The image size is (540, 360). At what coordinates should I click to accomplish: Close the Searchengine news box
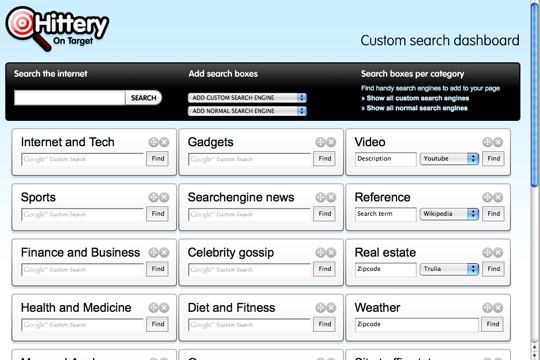coord(331,197)
